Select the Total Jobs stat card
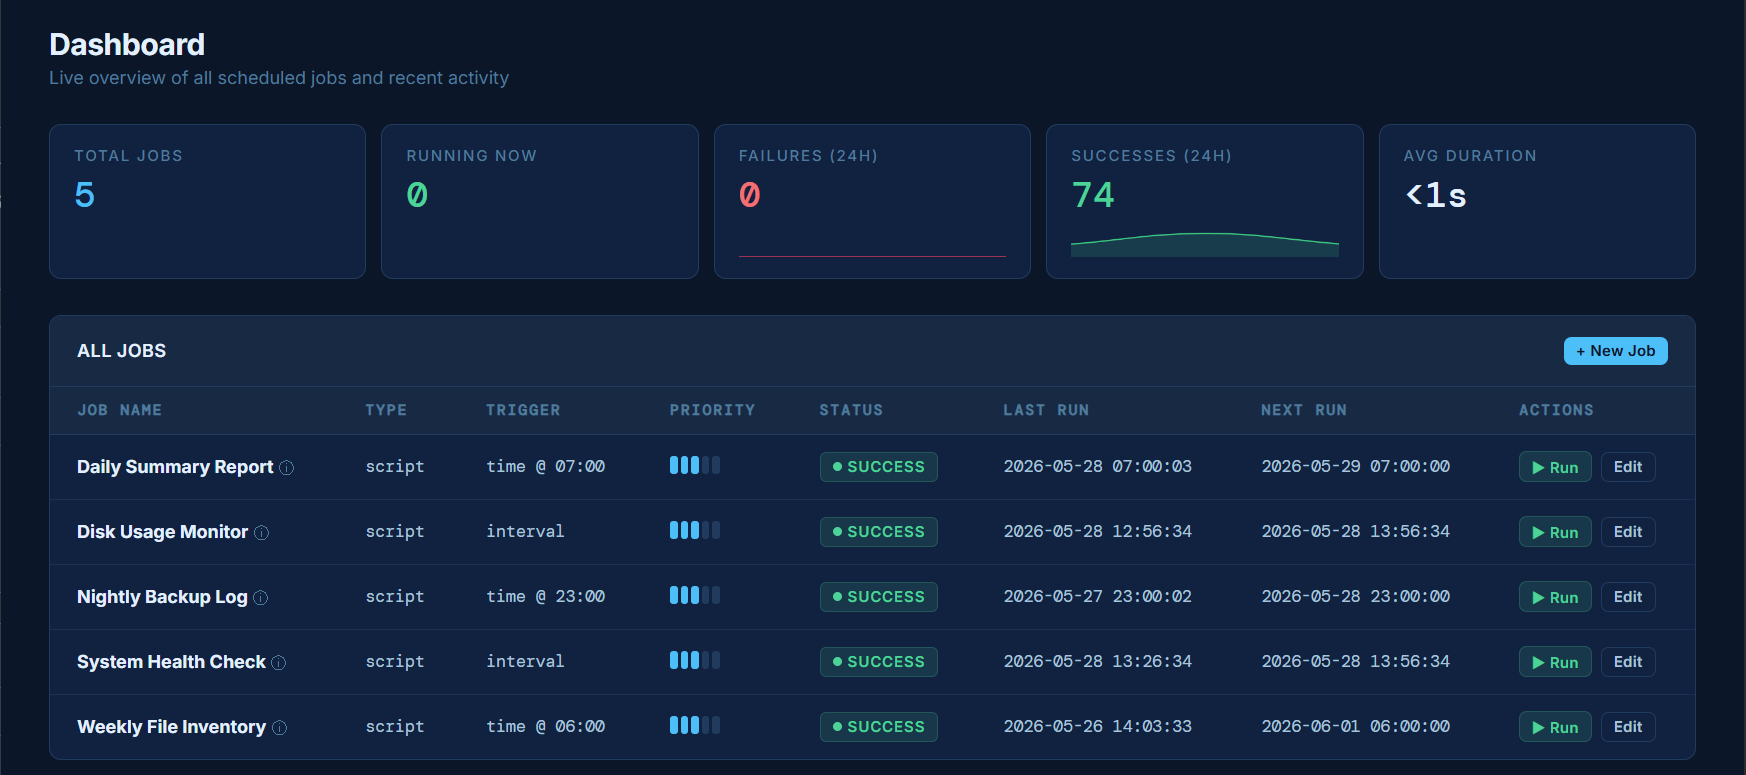1746x775 pixels. pos(207,201)
